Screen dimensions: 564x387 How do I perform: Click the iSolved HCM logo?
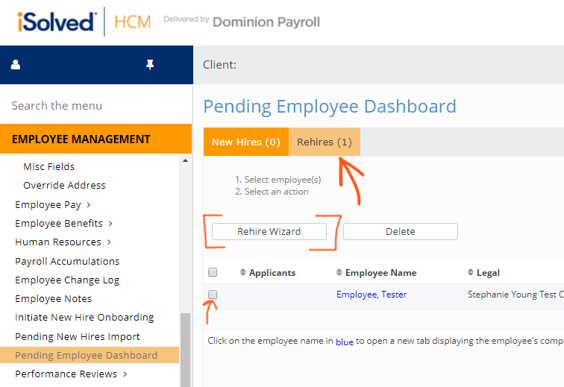click(84, 22)
